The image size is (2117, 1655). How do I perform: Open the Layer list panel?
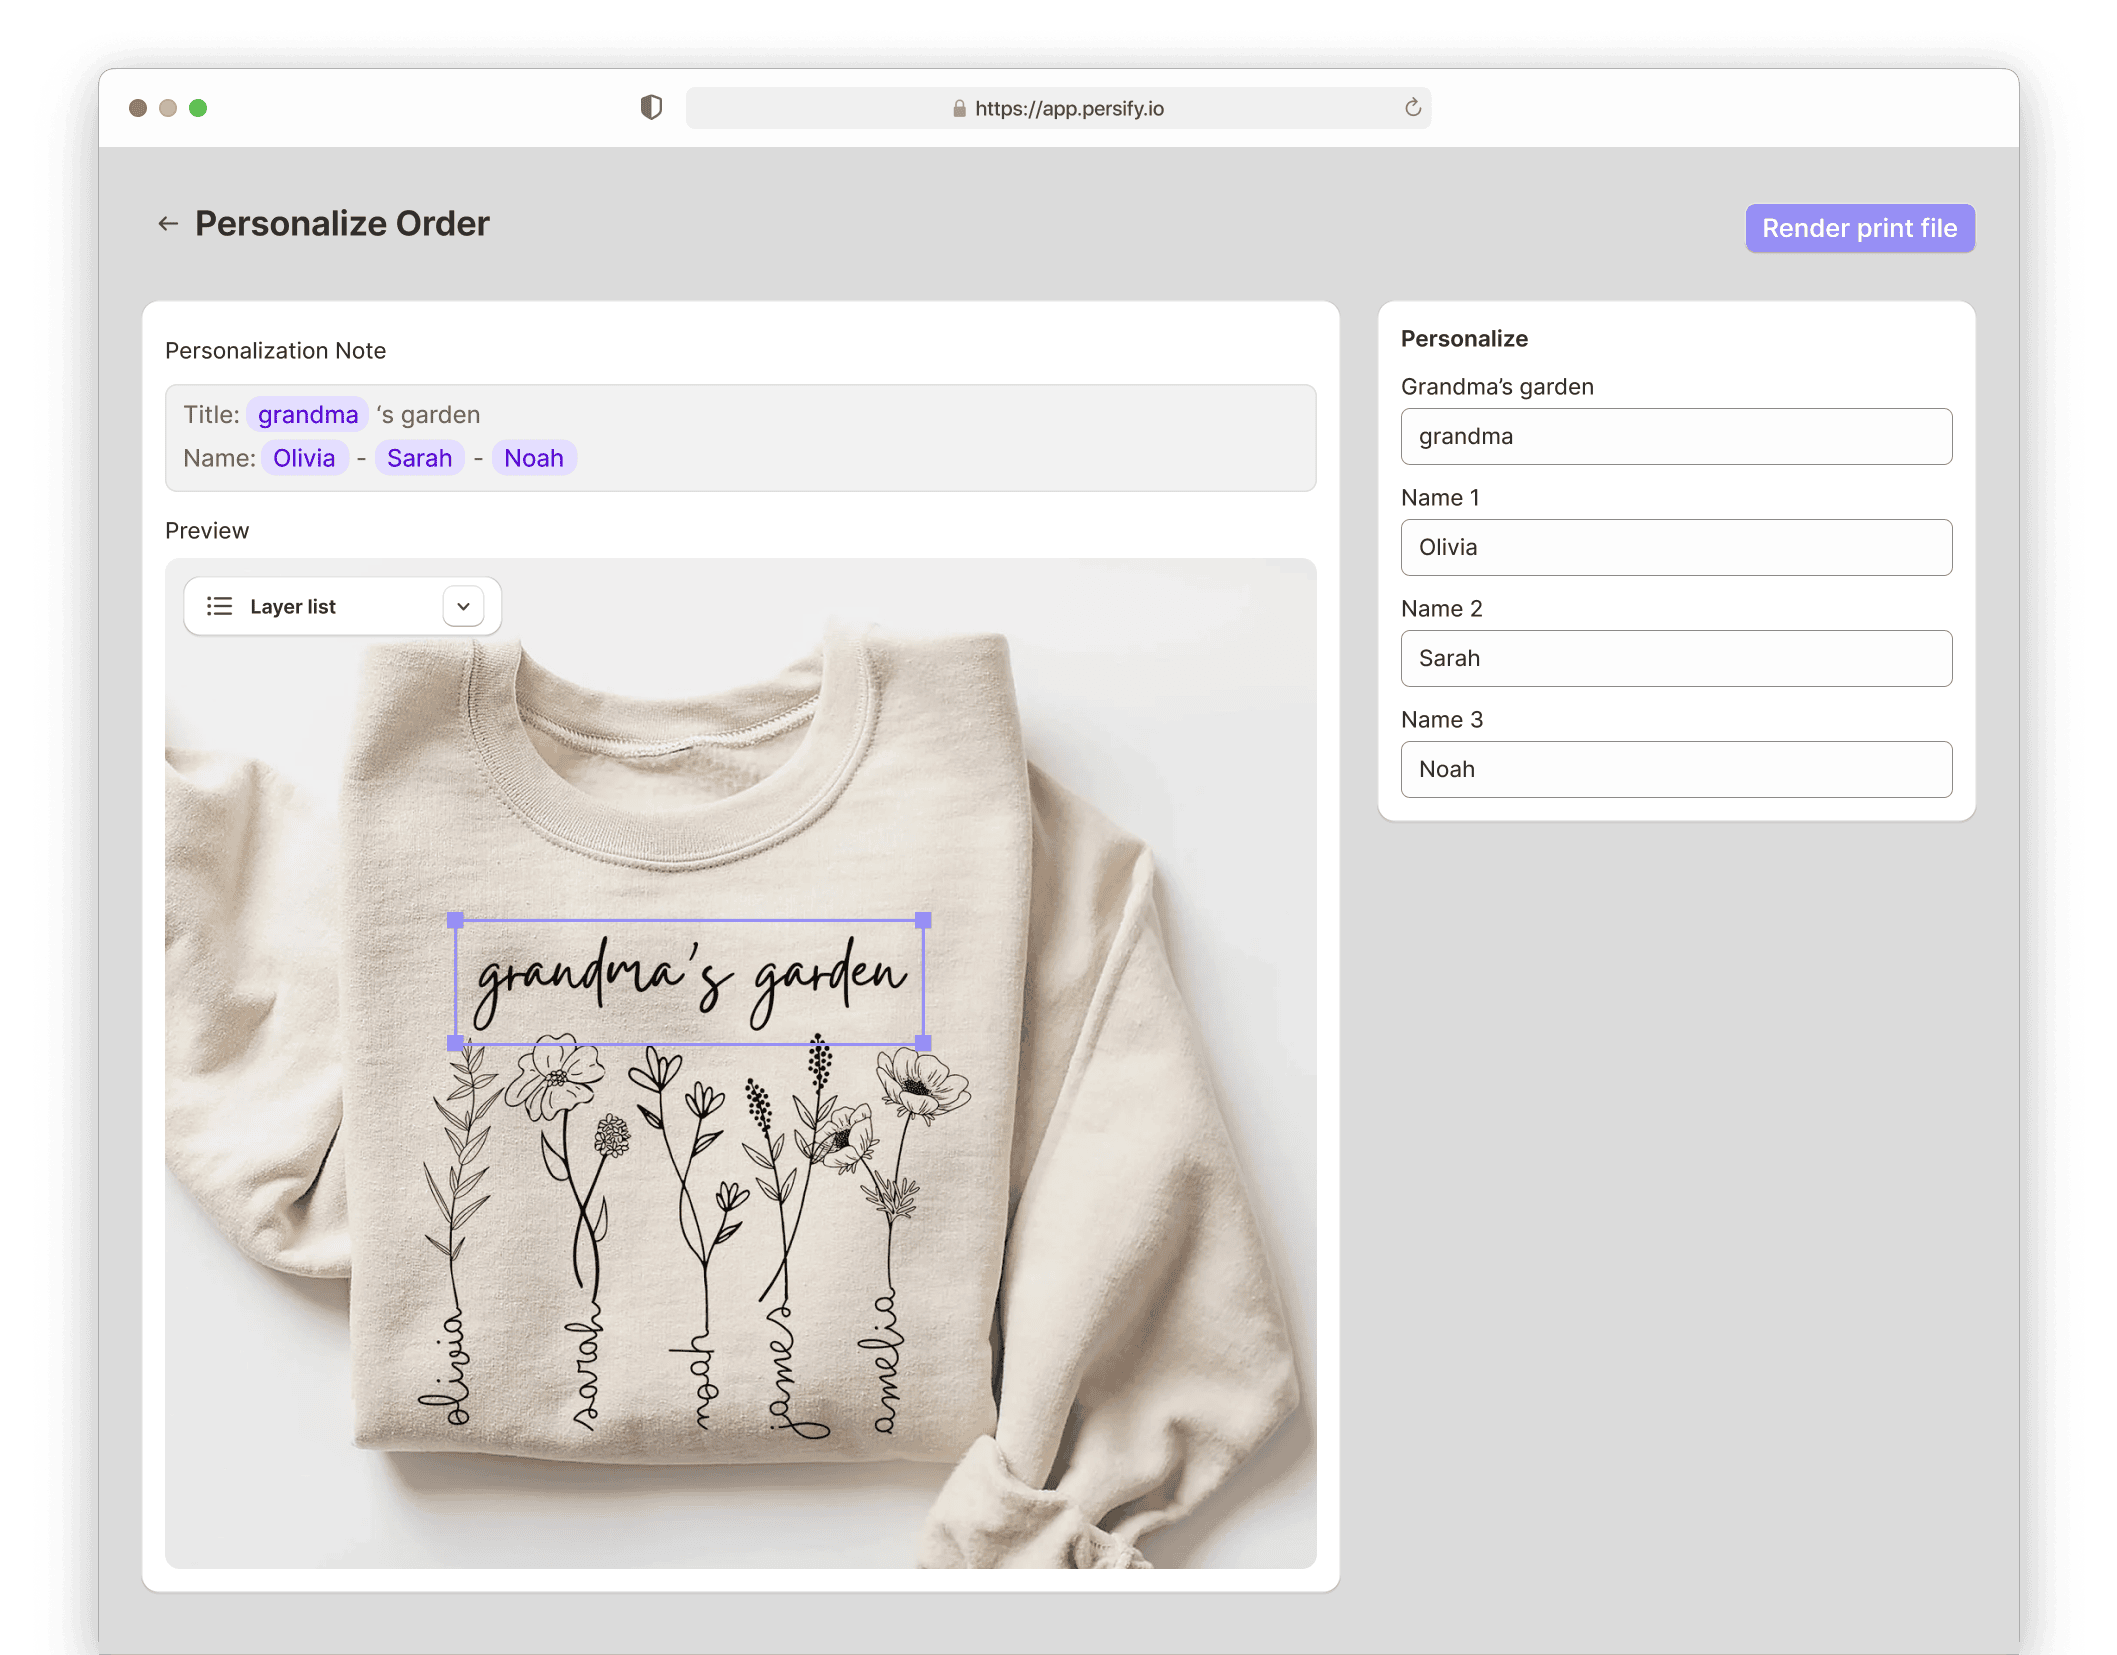click(x=293, y=606)
